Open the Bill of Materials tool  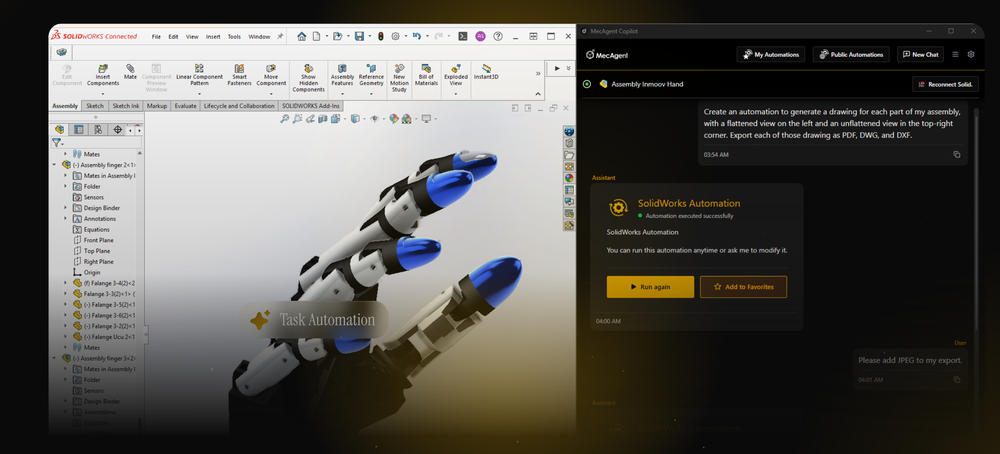(x=427, y=74)
